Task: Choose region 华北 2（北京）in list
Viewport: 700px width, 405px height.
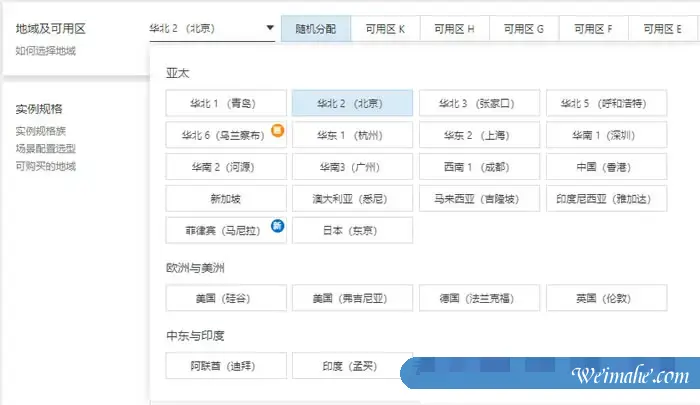Action: pyautogui.click(x=352, y=103)
